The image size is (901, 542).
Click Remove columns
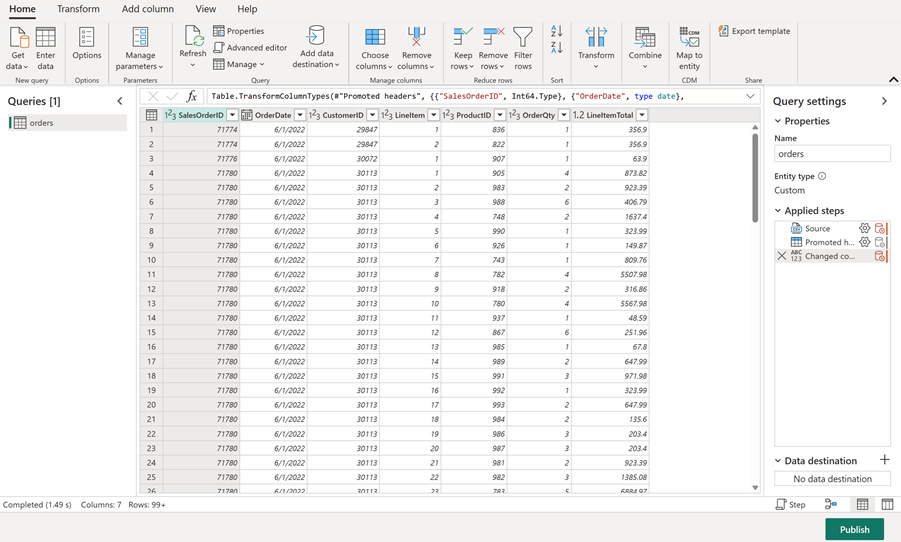pos(417,49)
